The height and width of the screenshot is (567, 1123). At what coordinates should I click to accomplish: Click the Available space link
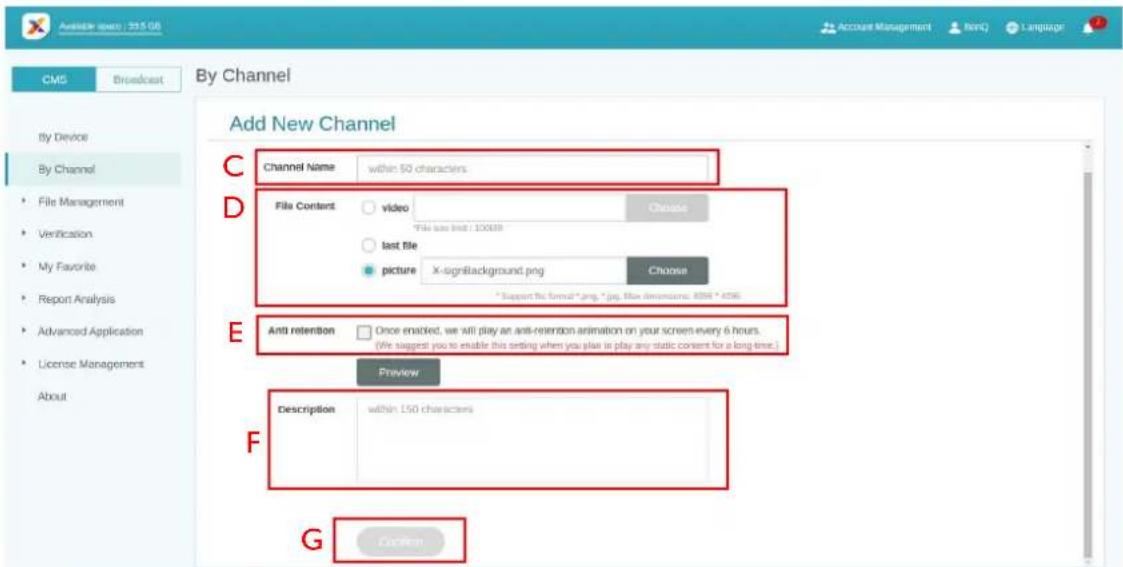(x=110, y=26)
